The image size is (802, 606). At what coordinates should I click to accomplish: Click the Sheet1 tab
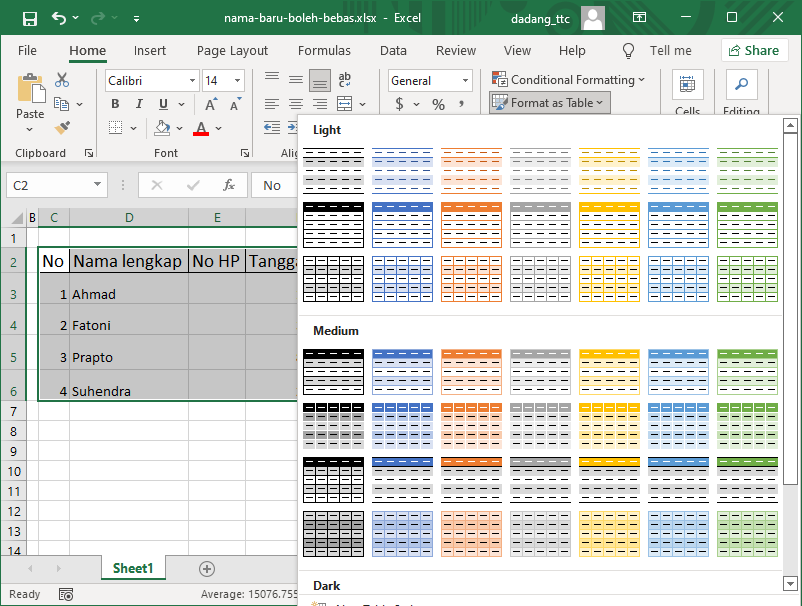(x=133, y=567)
